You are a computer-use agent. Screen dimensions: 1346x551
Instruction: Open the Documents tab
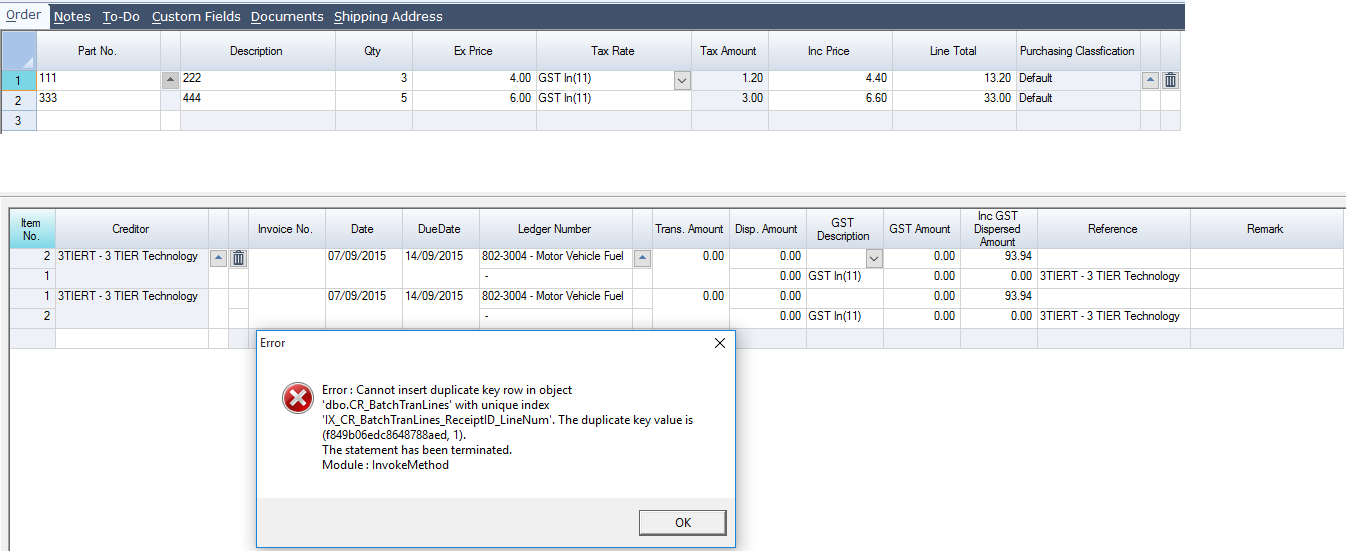(x=287, y=16)
